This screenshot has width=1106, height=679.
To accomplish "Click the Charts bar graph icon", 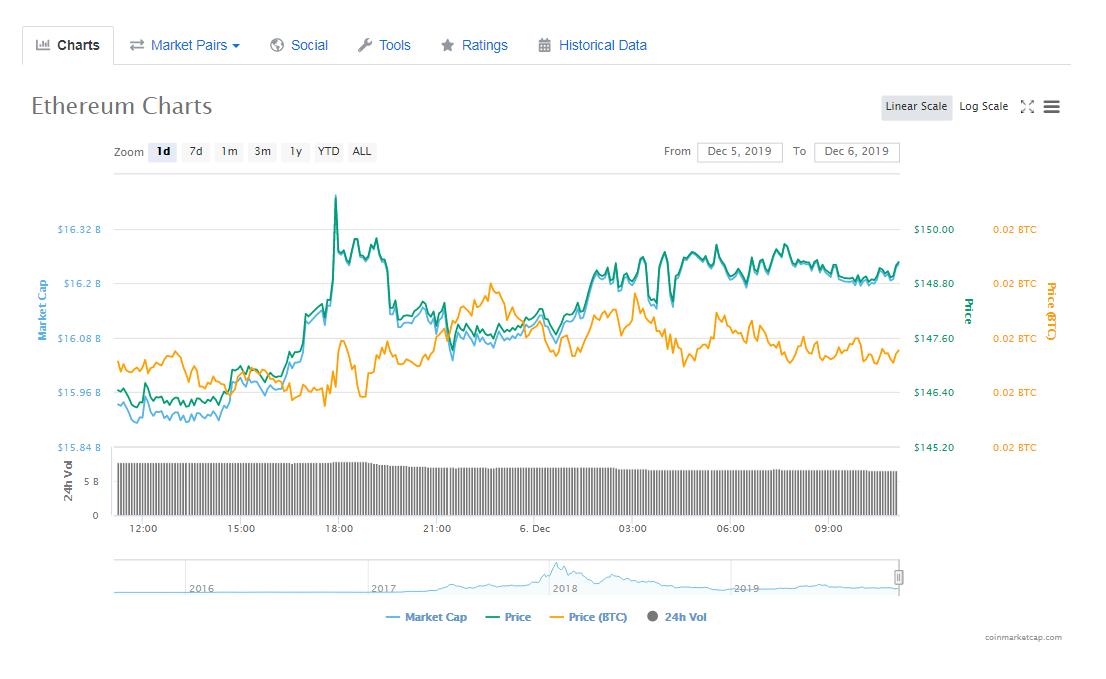I will 43,45.
